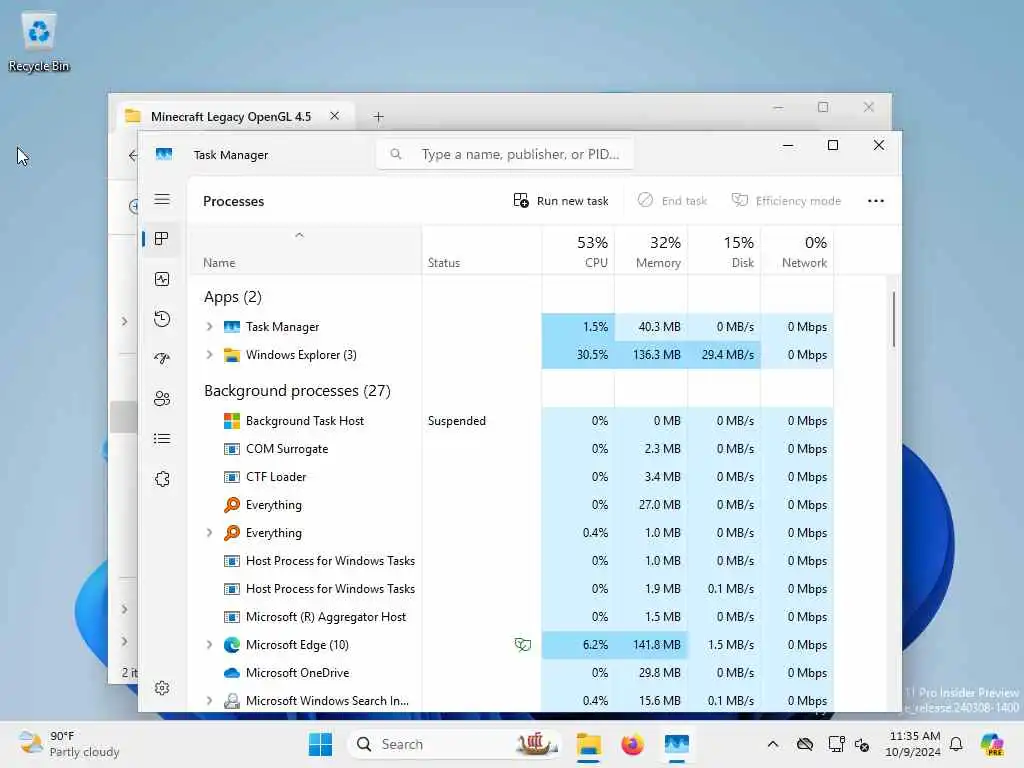Sort processes by Disk column
This screenshot has width=1024, height=768.
[x=724, y=251]
